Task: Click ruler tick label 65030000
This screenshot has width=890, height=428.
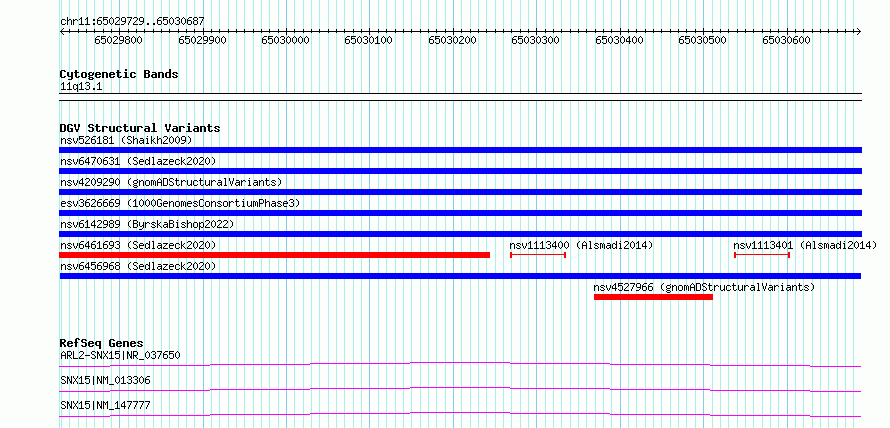Action: [x=286, y=40]
